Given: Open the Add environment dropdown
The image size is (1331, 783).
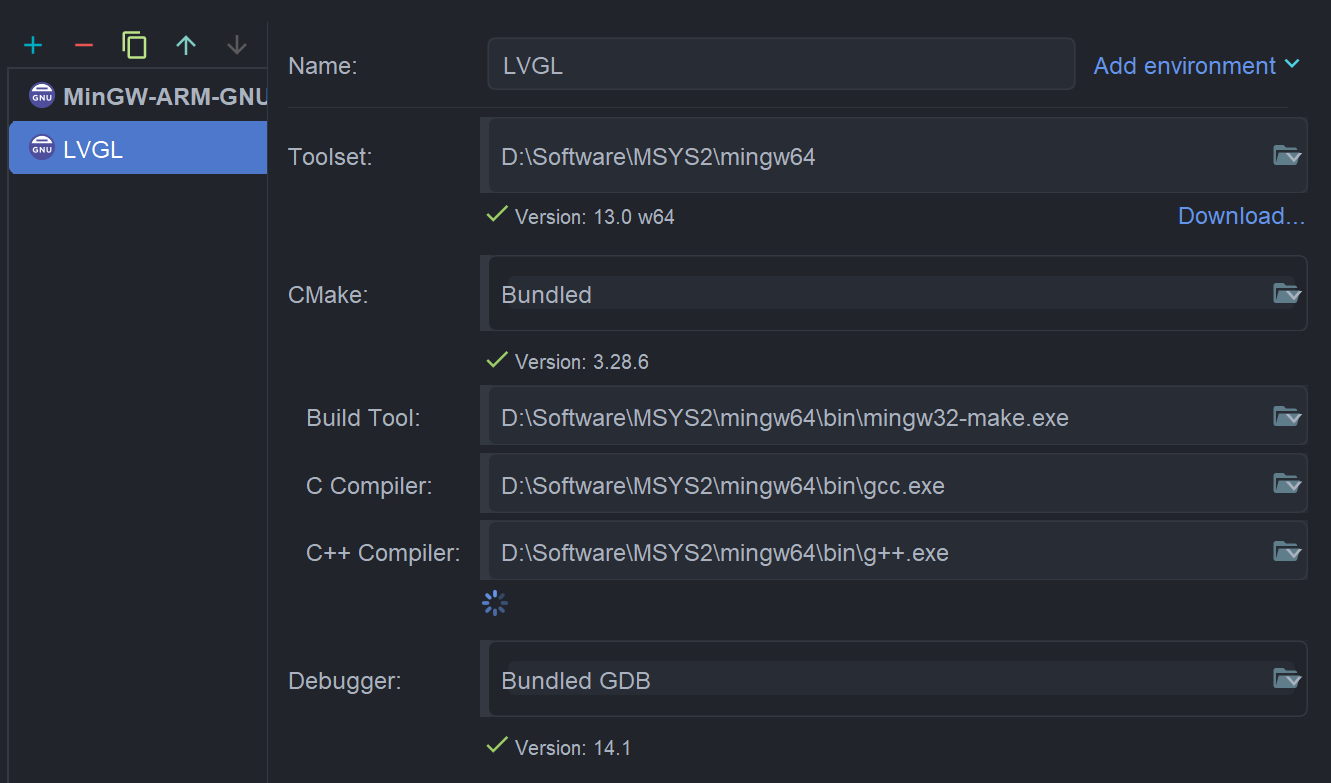Looking at the screenshot, I should pos(1196,66).
